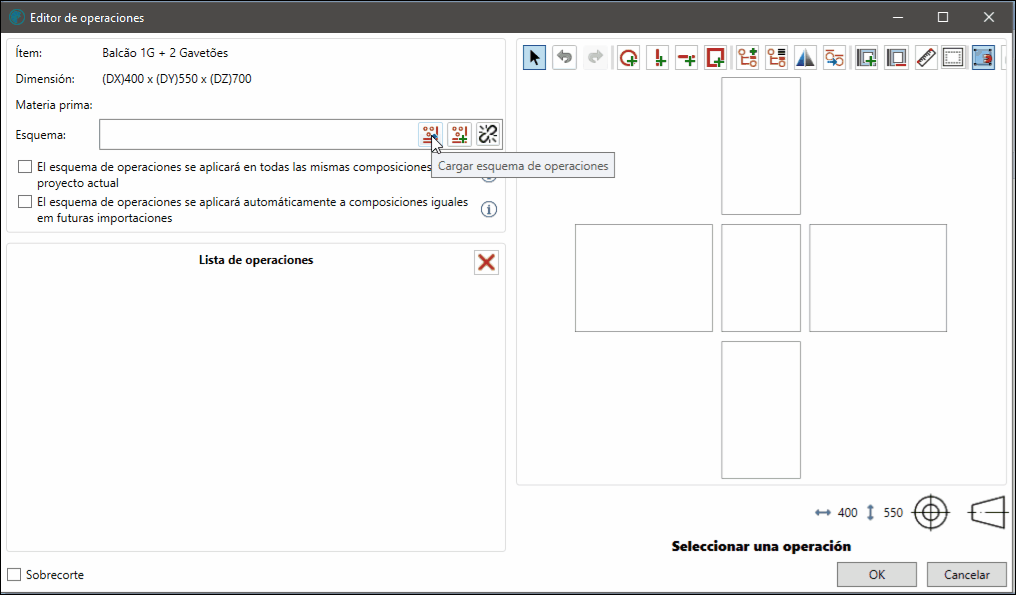1016x595 pixels.
Task: Select the left face panel in preview
Action: click(643, 278)
